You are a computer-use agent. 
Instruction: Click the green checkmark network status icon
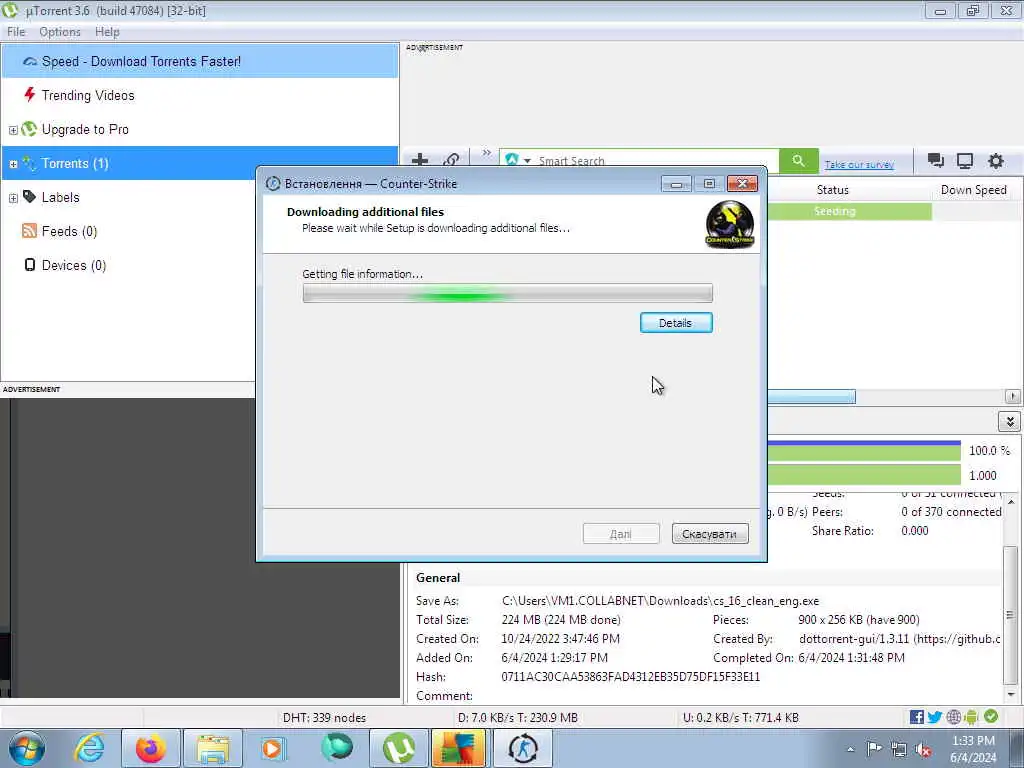click(x=991, y=716)
